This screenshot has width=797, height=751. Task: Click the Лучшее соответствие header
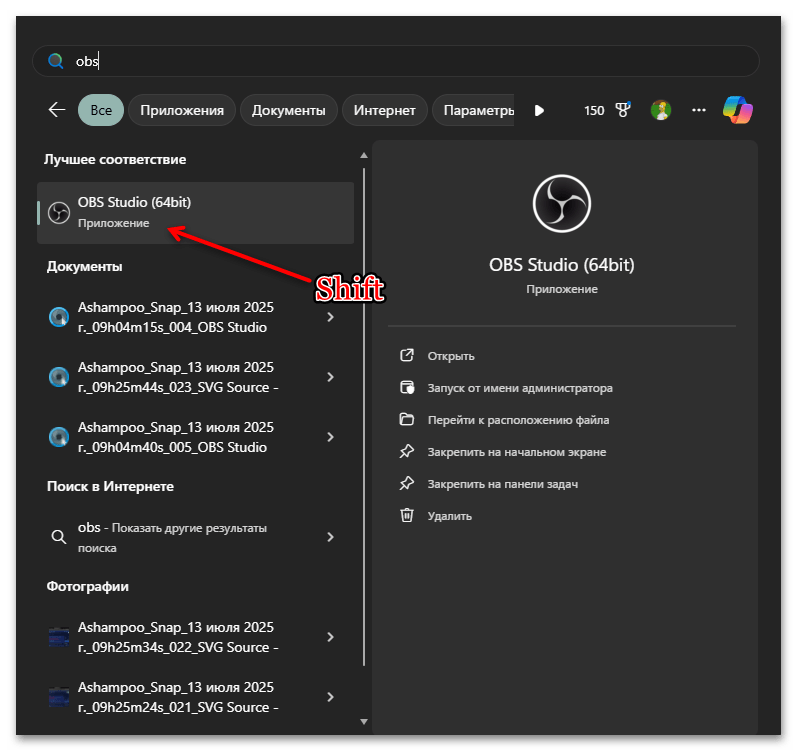[115, 160]
